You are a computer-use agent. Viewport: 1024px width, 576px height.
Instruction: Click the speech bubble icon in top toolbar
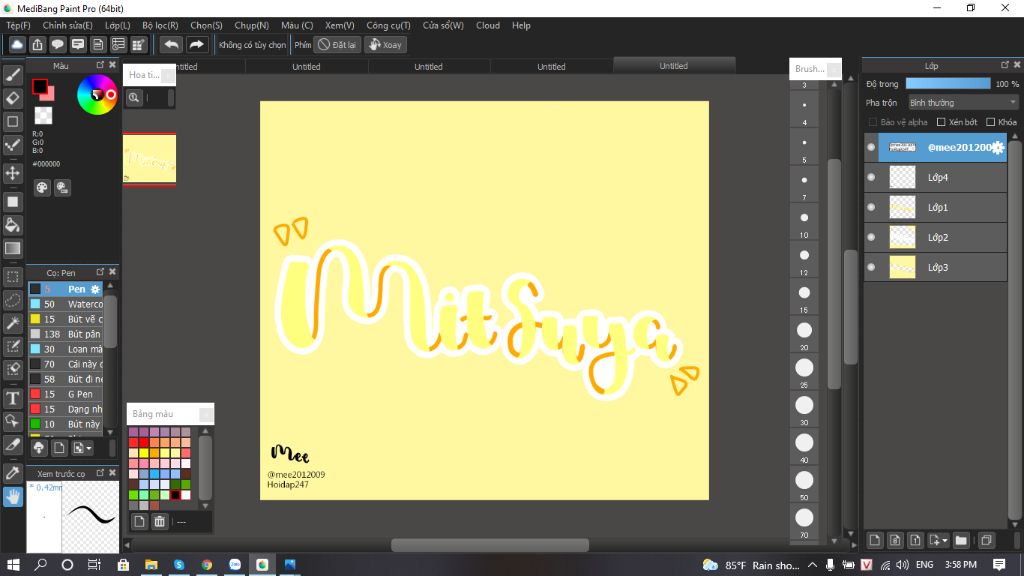pos(57,44)
